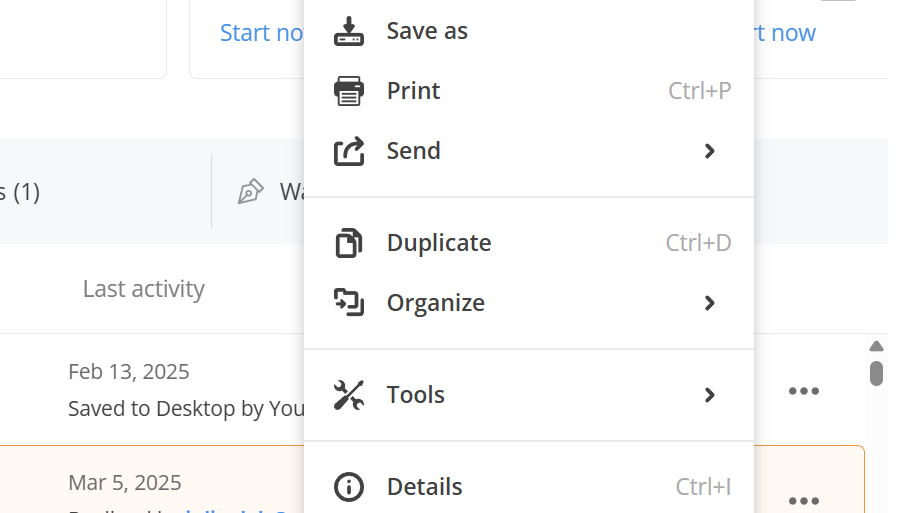This screenshot has height=513, width=900.
Task: Click the Print printer icon
Action: point(348,91)
